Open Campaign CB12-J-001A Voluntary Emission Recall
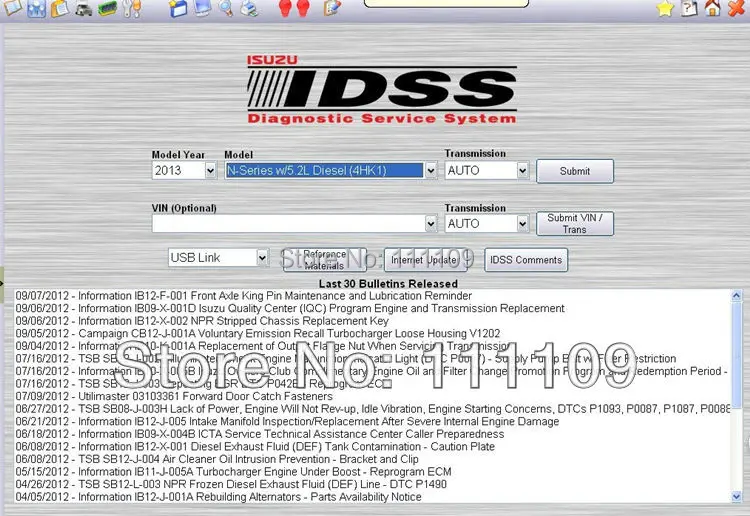 tap(258, 333)
